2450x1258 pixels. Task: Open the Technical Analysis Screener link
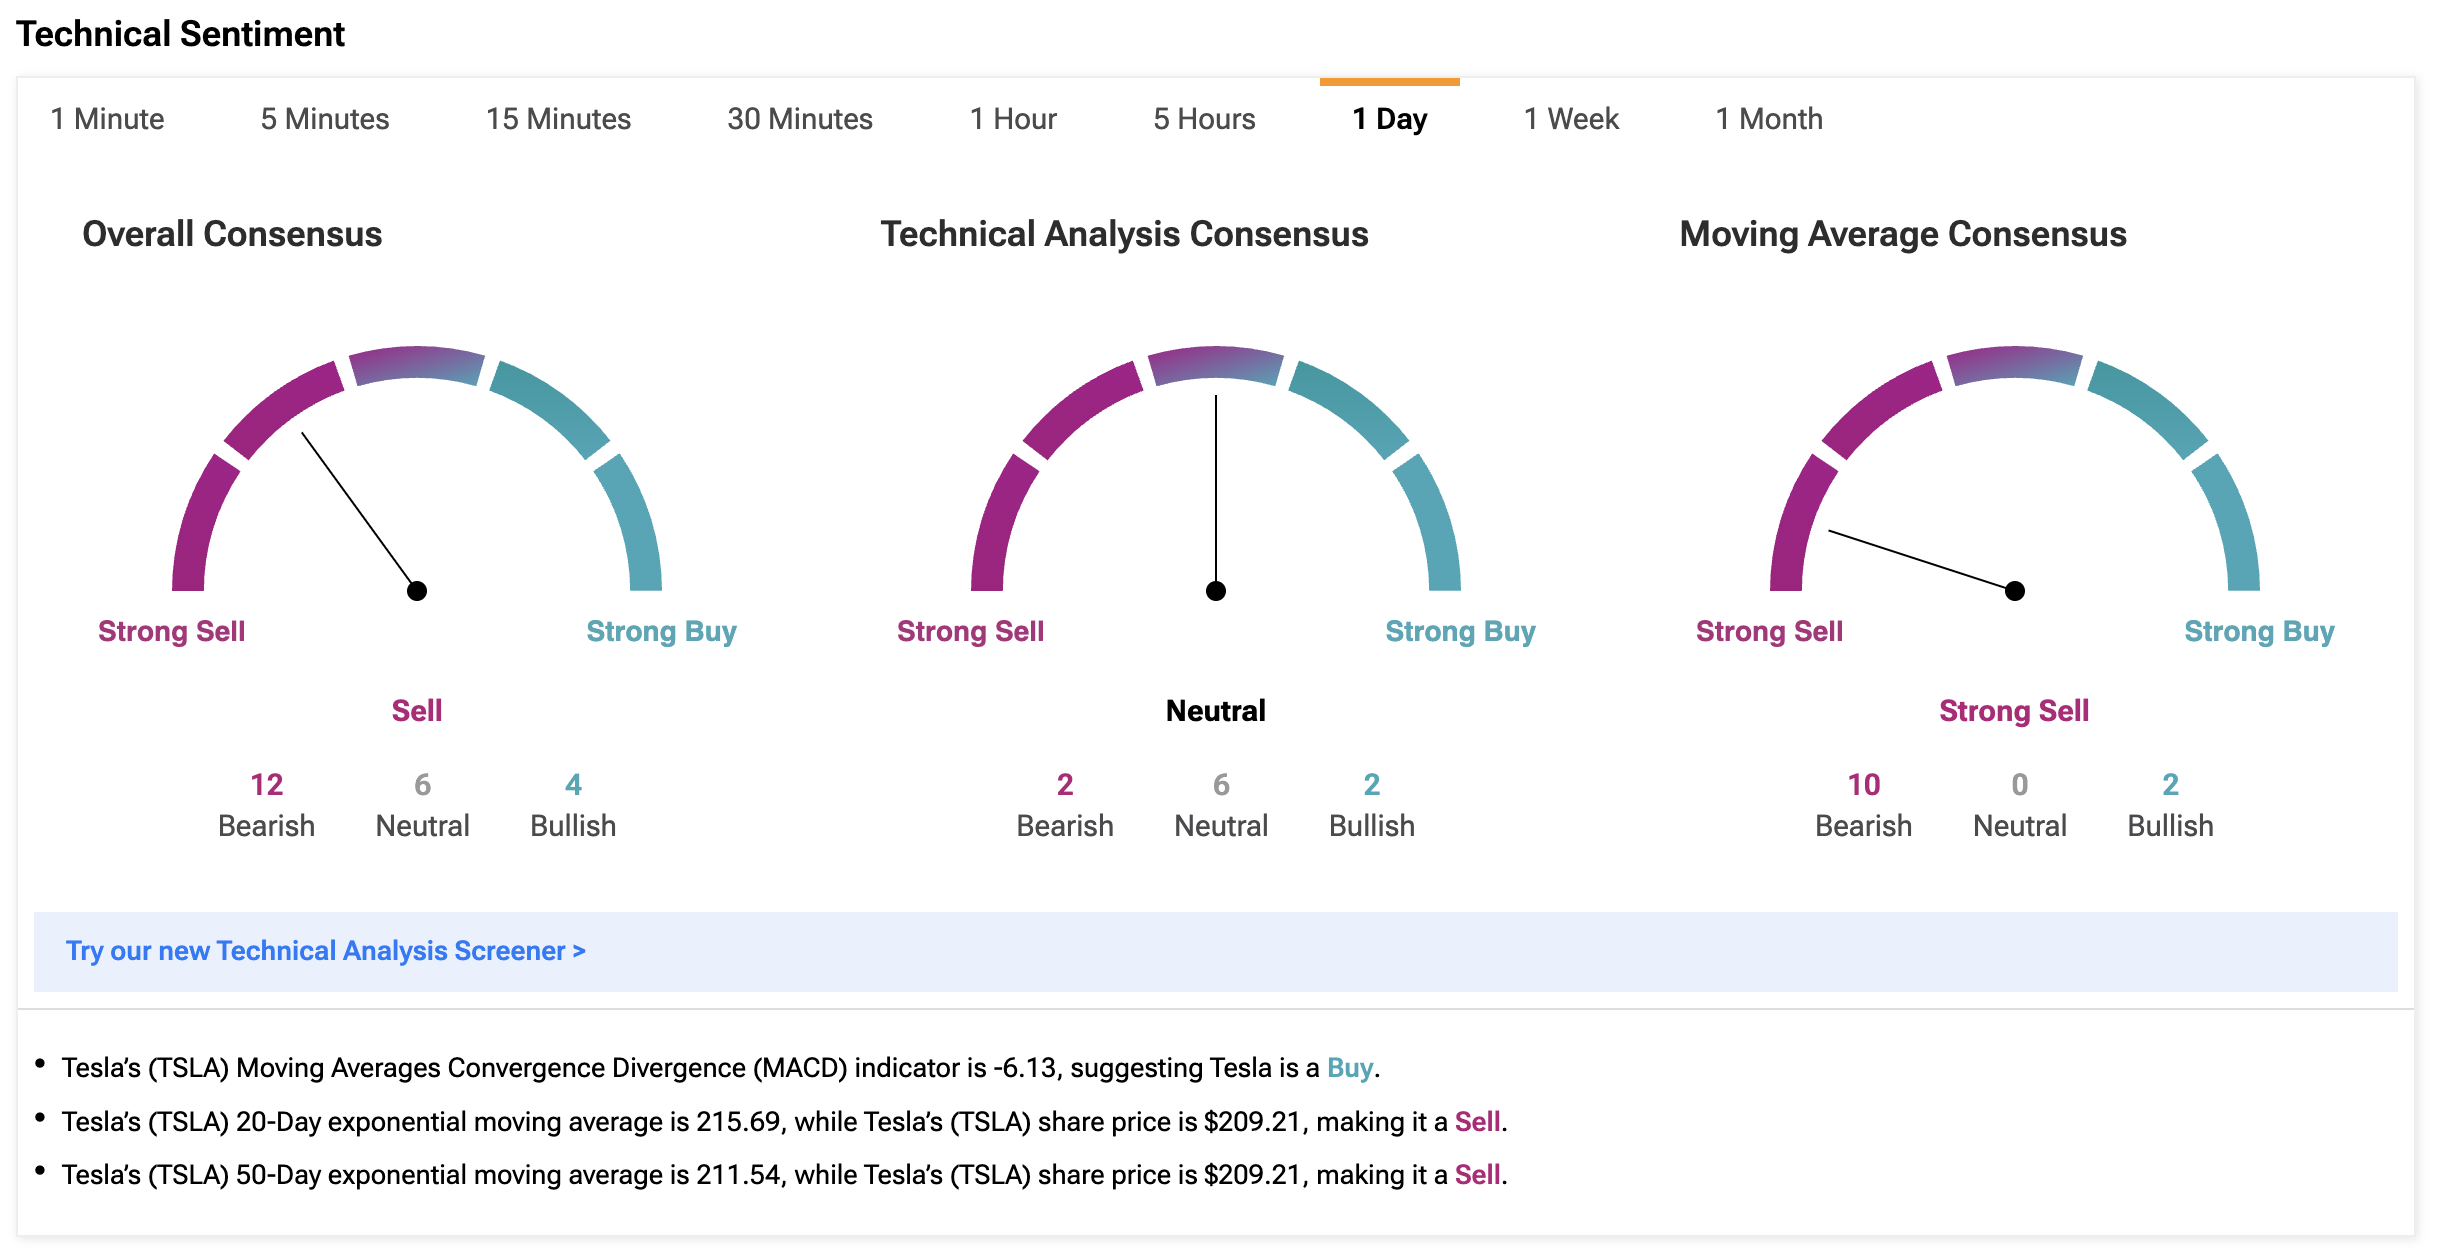point(325,950)
